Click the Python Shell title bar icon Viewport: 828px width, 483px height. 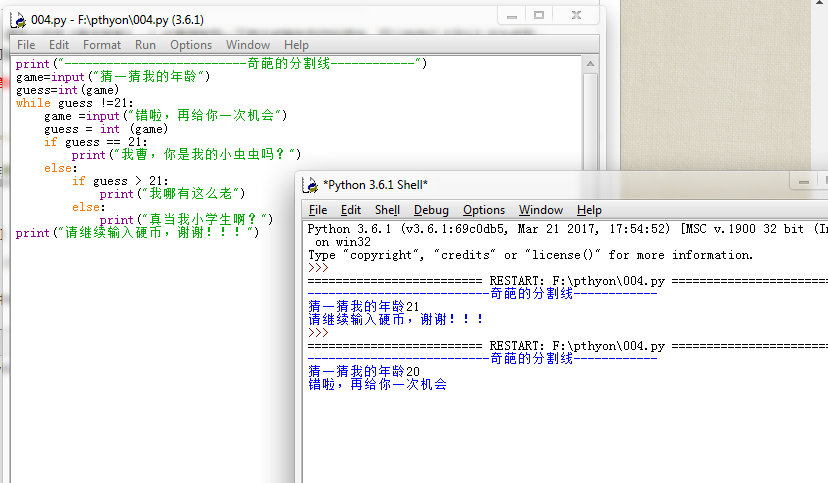click(310, 185)
